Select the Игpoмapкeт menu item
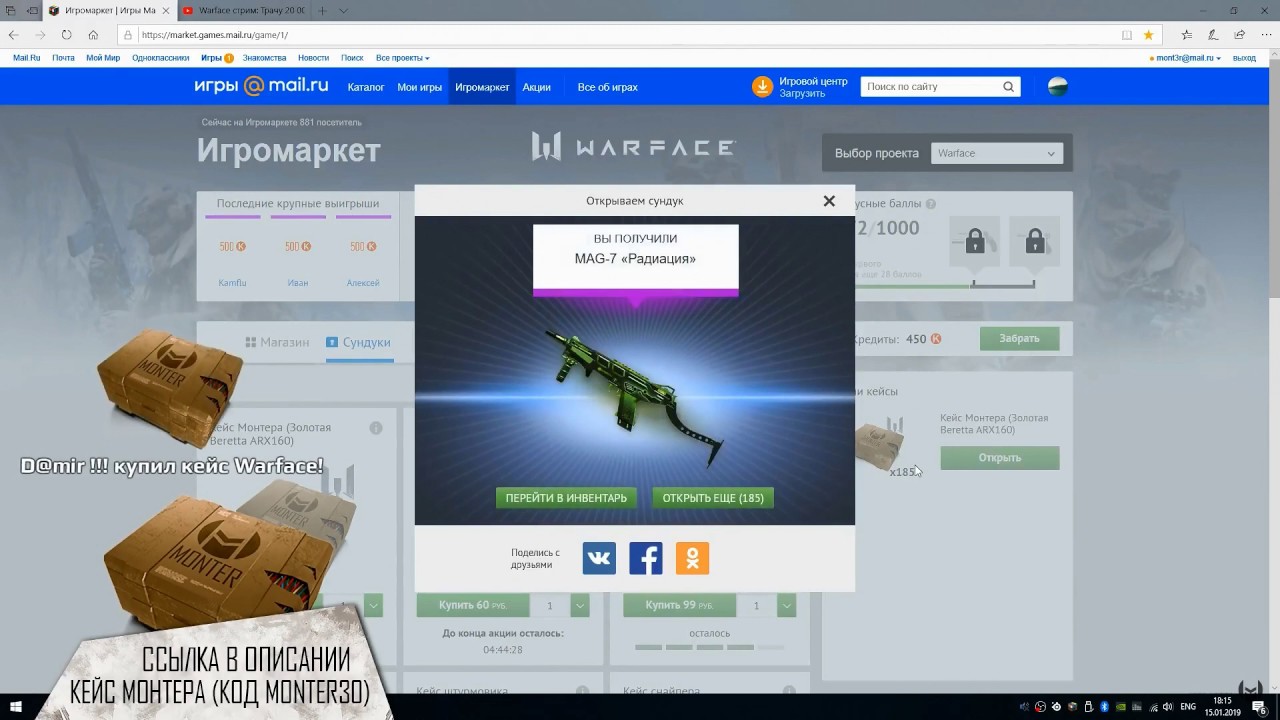This screenshot has height=720, width=1280. [x=482, y=87]
